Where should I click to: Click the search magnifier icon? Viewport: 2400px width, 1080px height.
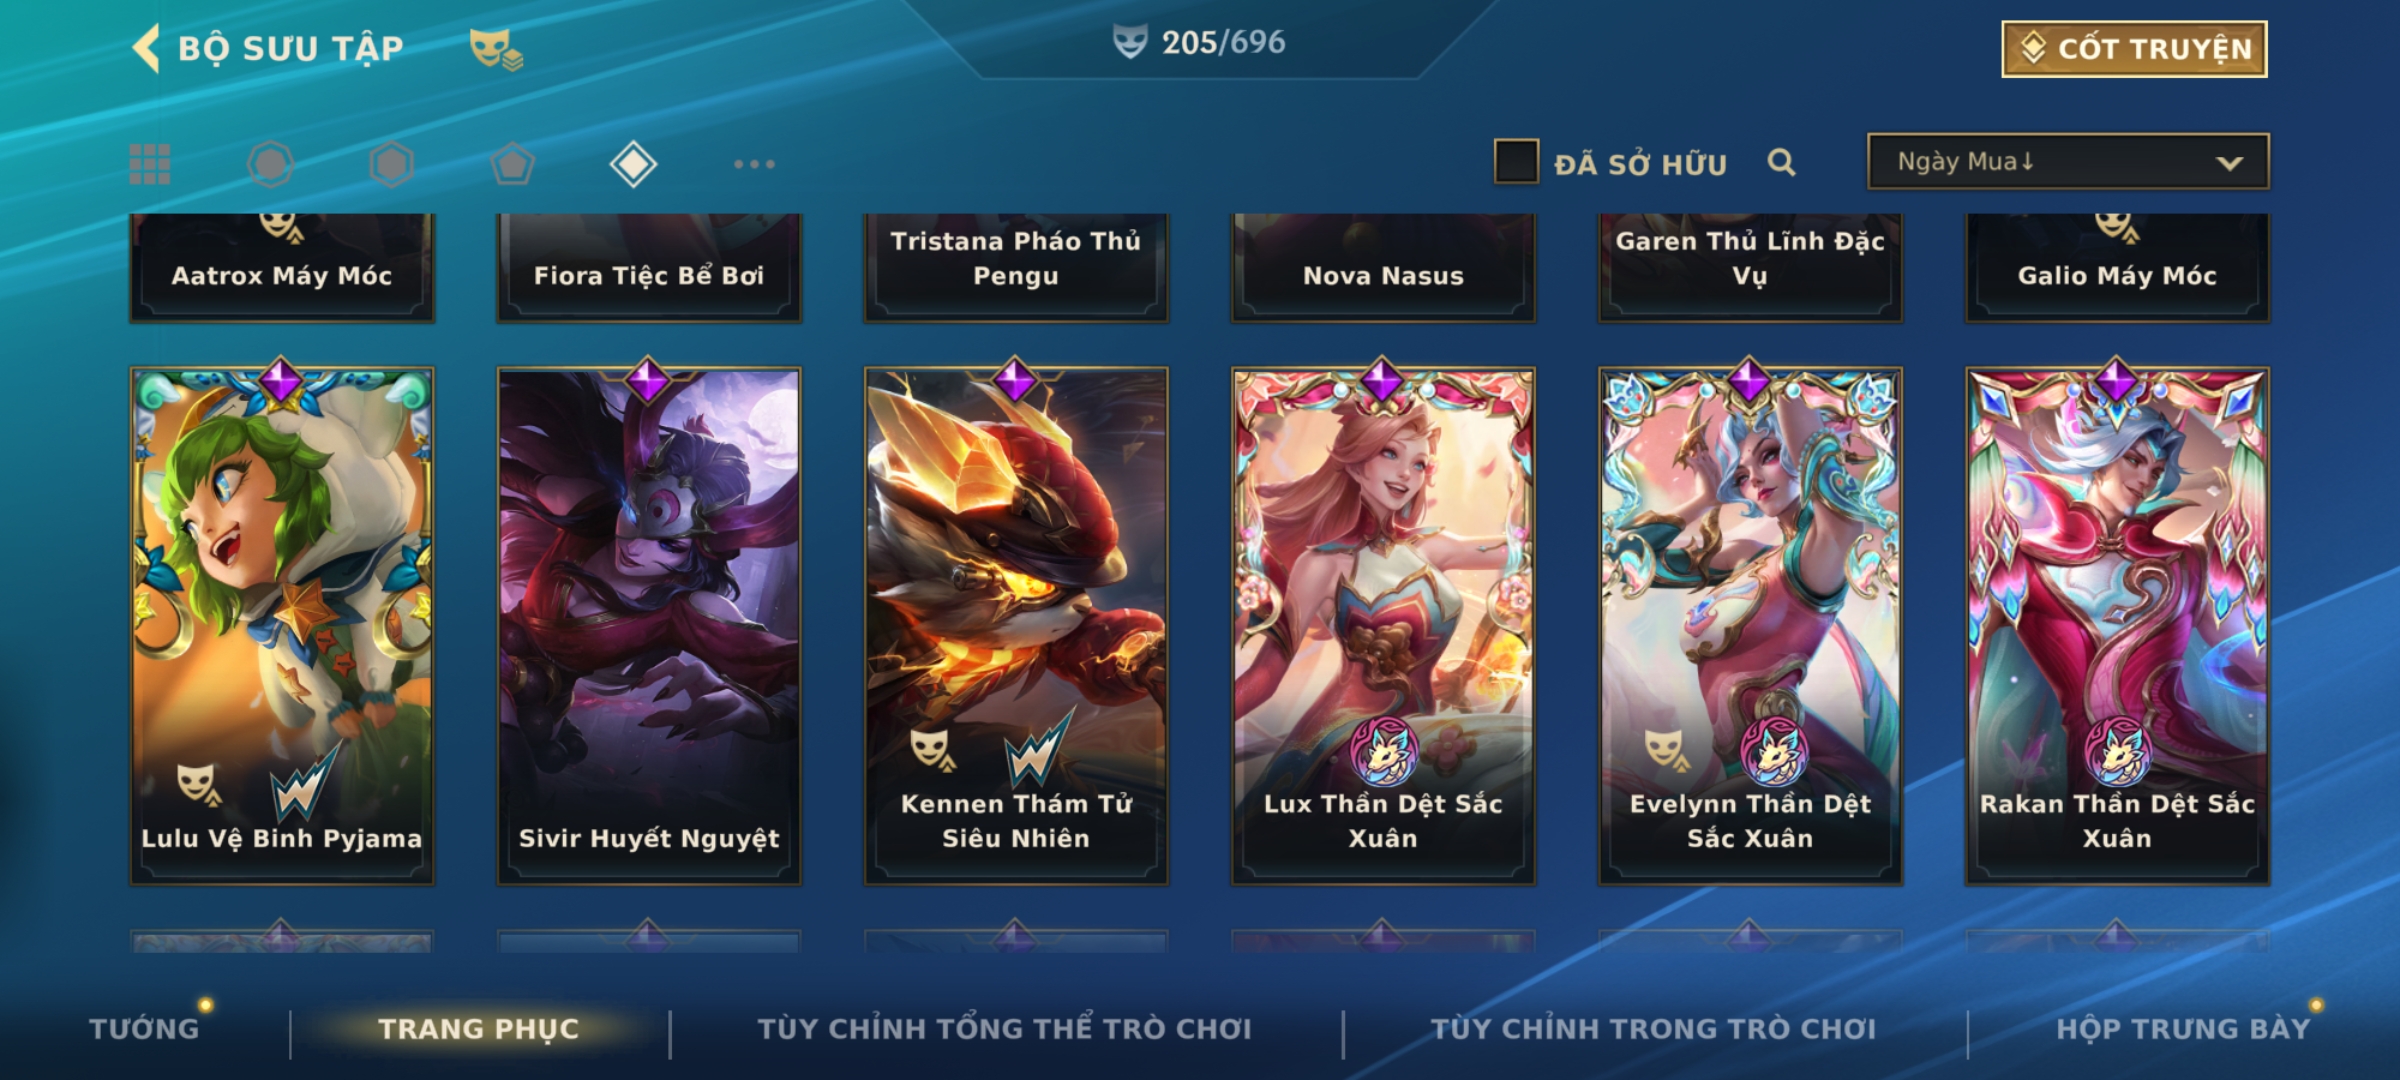pos(1781,162)
